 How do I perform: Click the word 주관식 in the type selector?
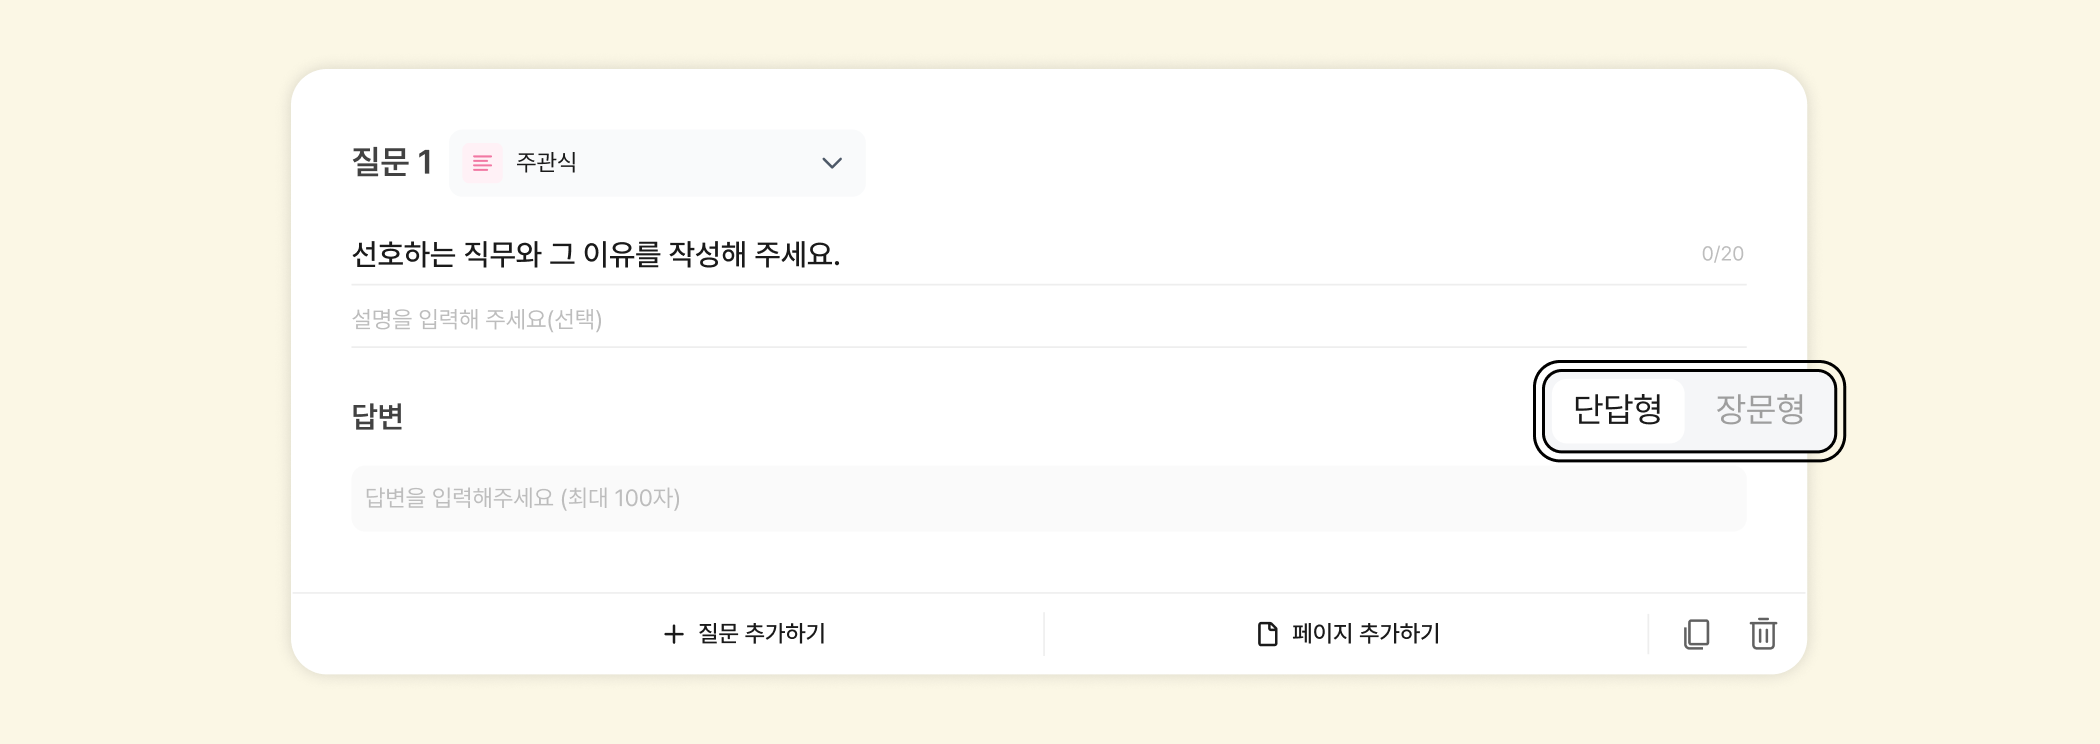click(546, 162)
